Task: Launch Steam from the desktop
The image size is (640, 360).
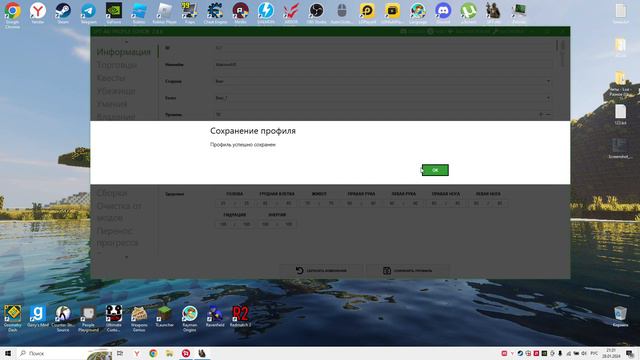Action: [x=63, y=13]
